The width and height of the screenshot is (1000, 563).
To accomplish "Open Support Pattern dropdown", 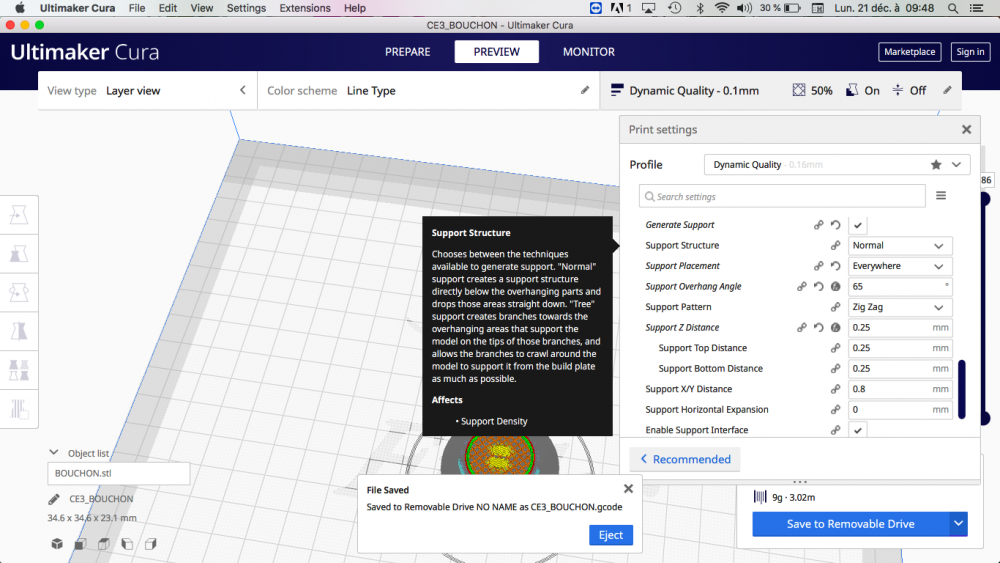I will 900,307.
